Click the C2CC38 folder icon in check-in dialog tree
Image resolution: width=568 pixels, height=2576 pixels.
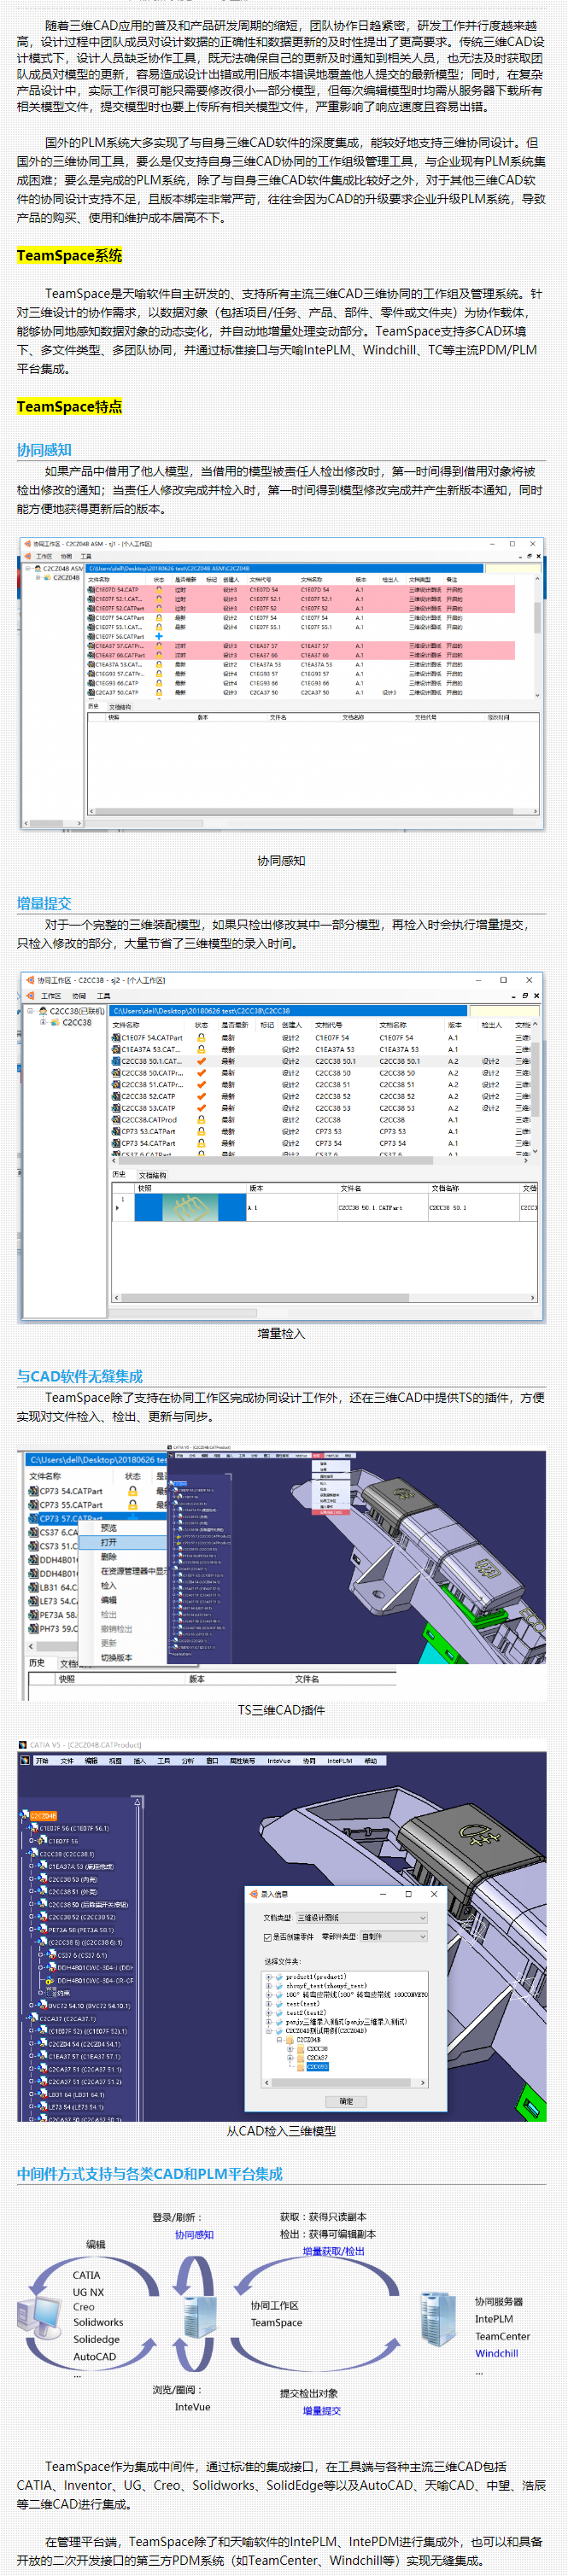(x=300, y=2048)
